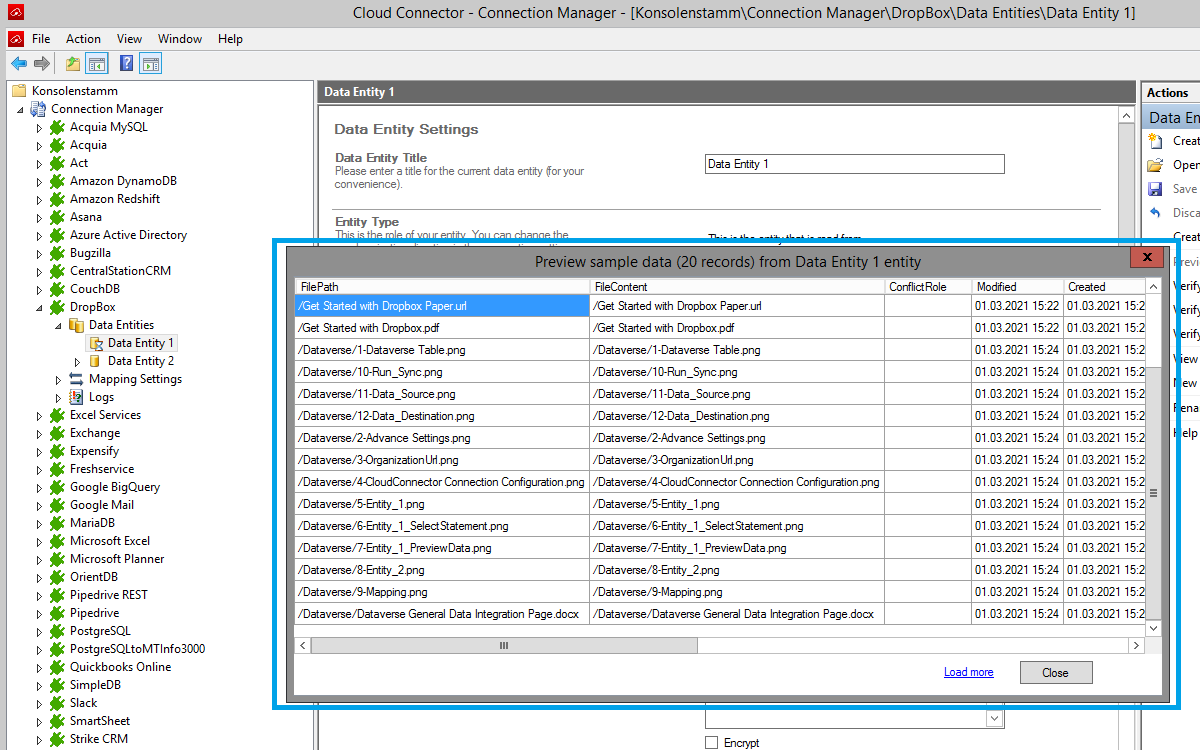The width and height of the screenshot is (1200, 750).
Task: Toggle the Show/Hide Console Tree icon
Action: 97,64
